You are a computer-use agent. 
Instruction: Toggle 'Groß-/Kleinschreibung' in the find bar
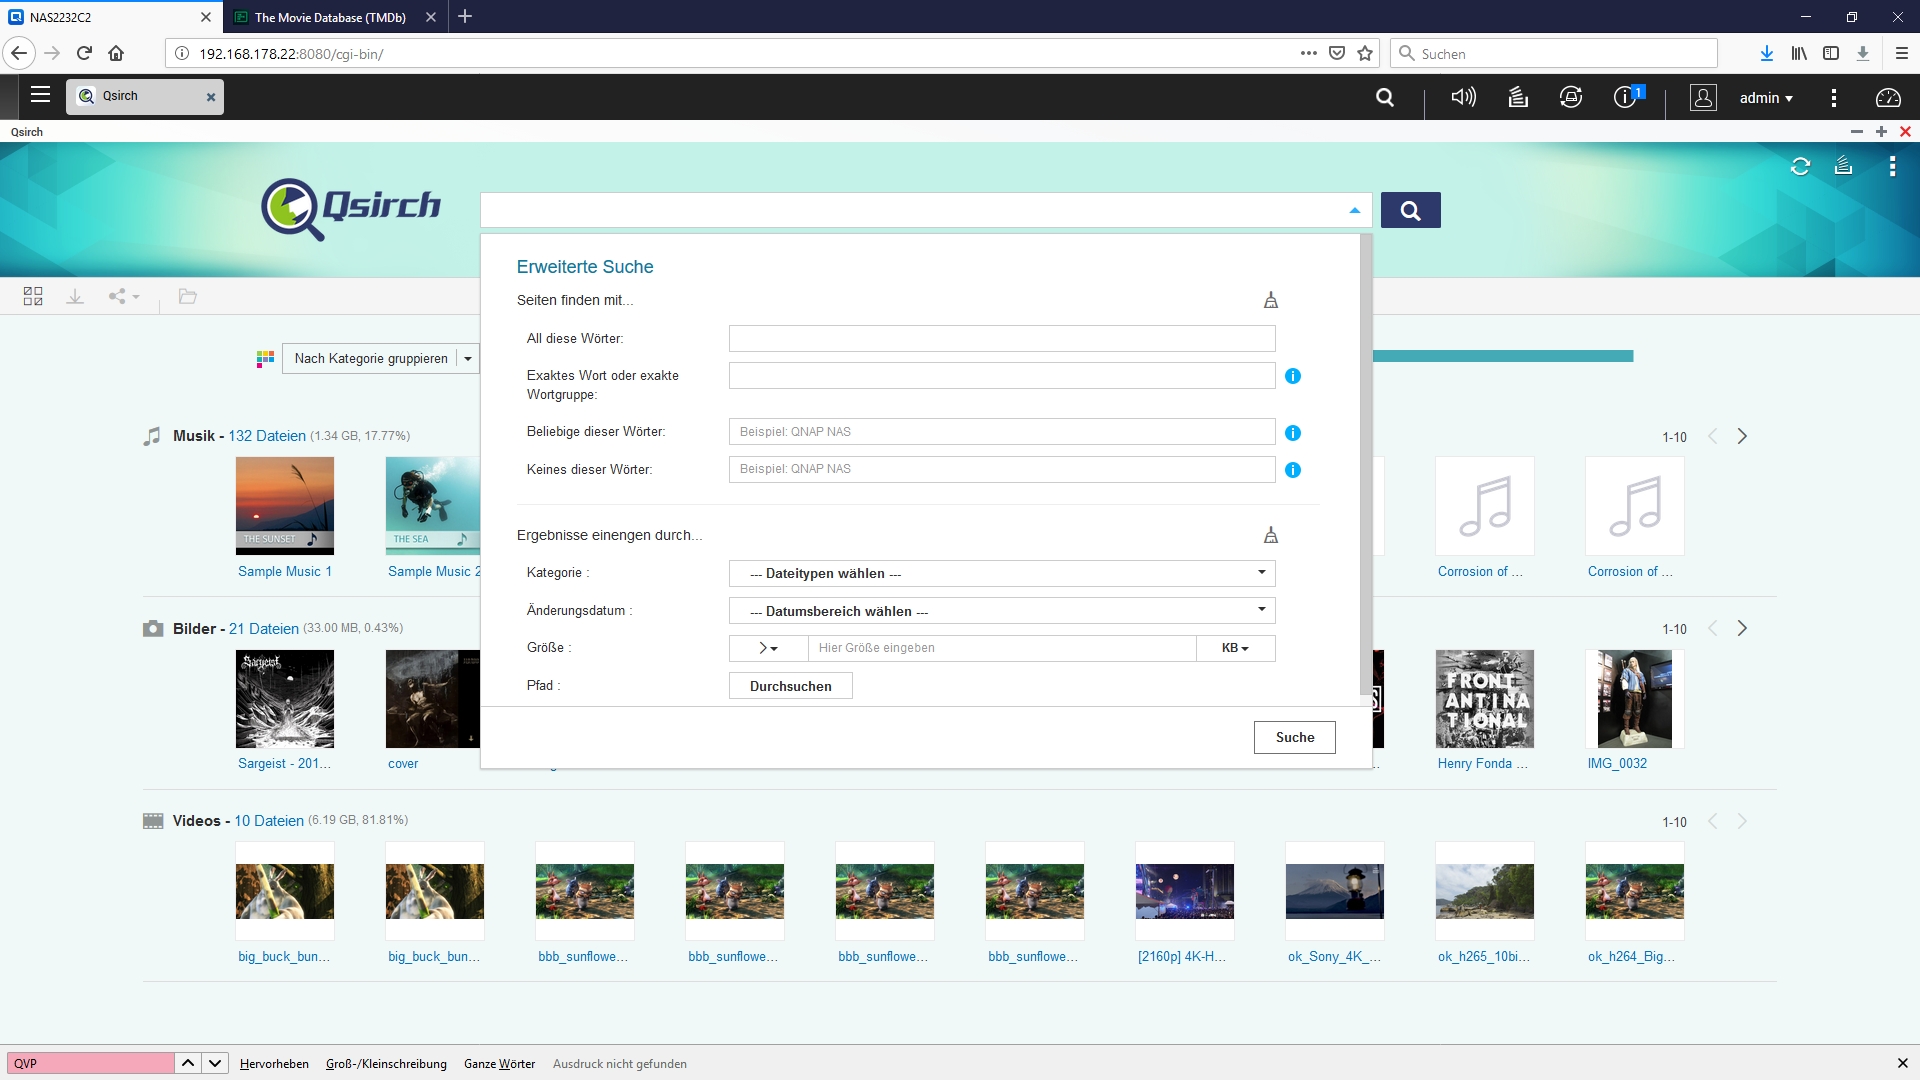tap(386, 1063)
